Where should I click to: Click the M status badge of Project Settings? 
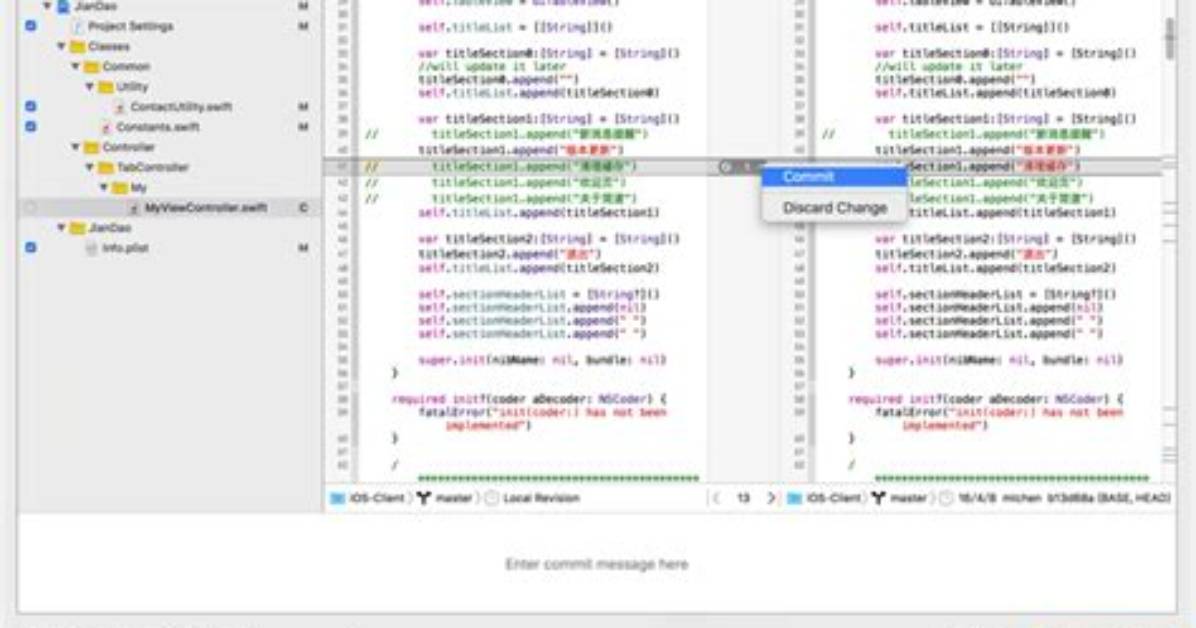tap(304, 26)
